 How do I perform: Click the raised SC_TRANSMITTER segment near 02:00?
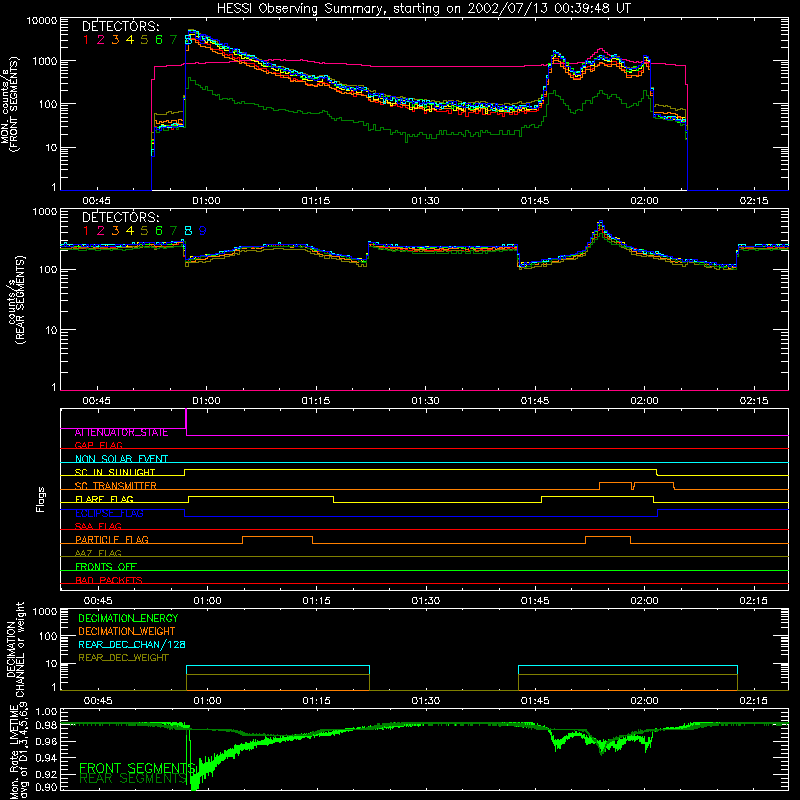point(637,483)
